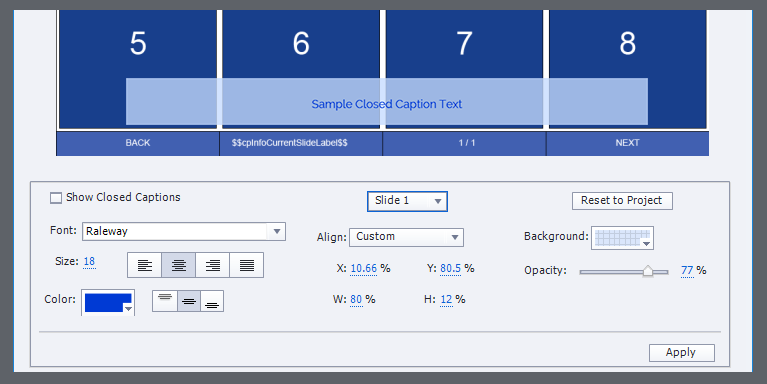Click the 1 / 1 slide counter
The height and width of the screenshot is (384, 767).
point(467,143)
